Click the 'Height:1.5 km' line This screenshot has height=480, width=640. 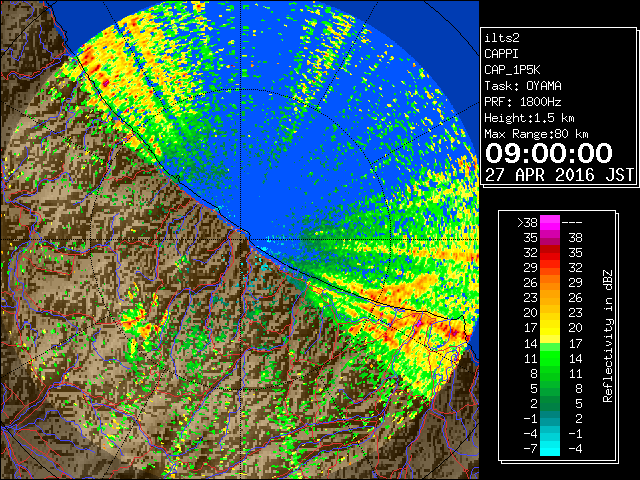(x=529, y=118)
